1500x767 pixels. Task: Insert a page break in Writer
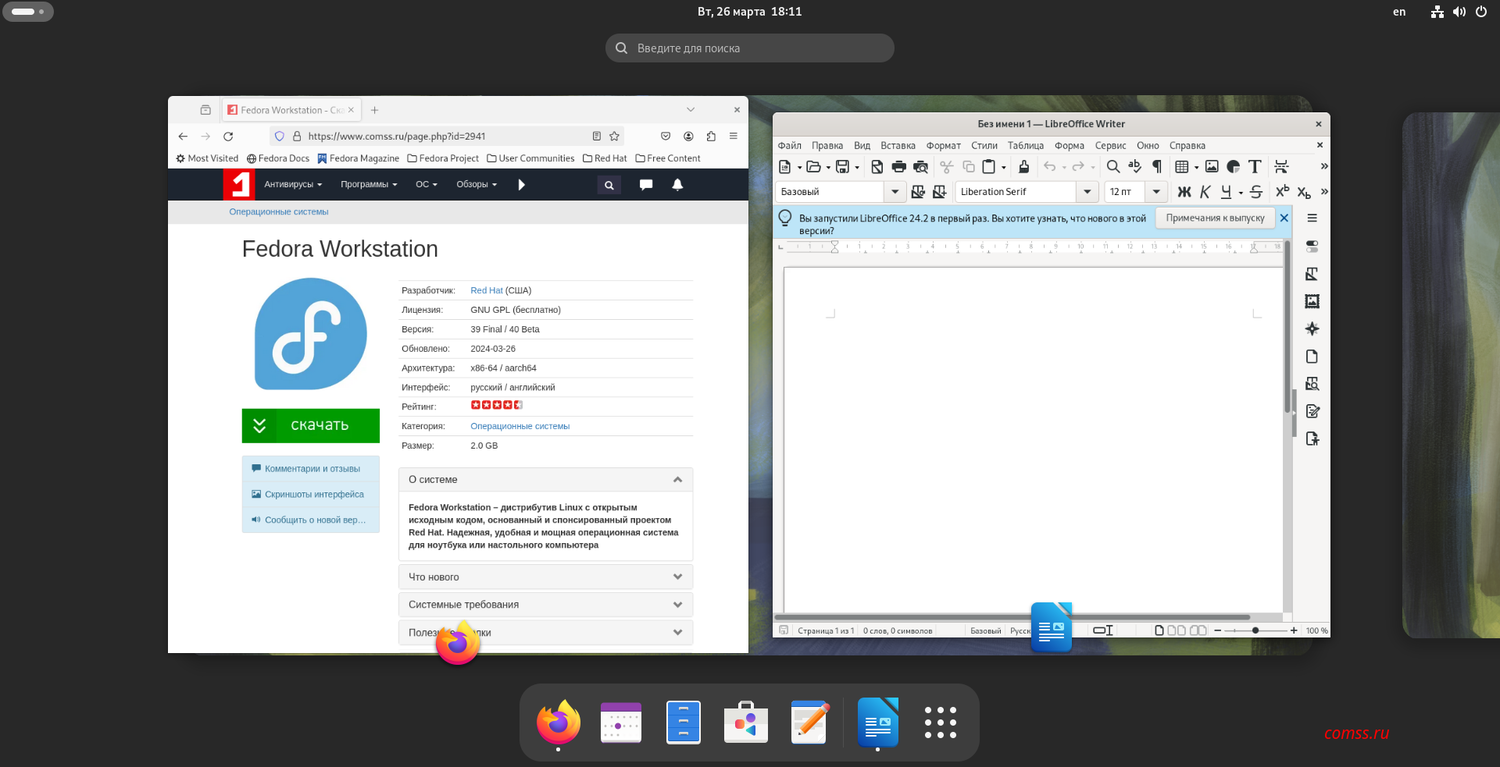(1282, 167)
